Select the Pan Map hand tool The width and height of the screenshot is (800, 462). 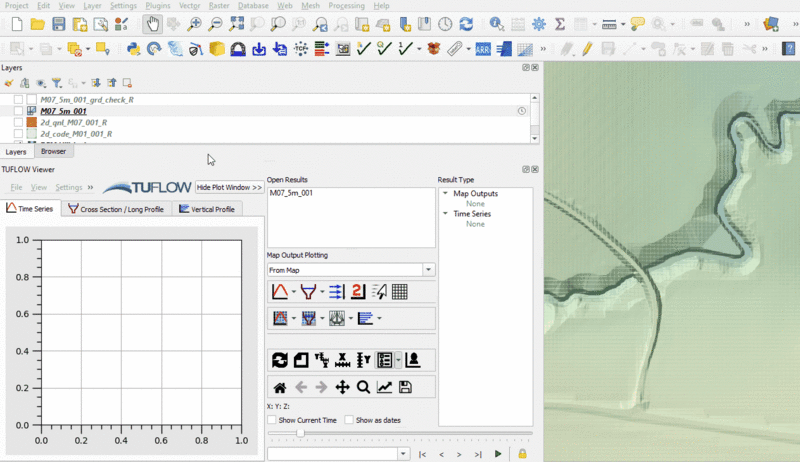pos(151,24)
